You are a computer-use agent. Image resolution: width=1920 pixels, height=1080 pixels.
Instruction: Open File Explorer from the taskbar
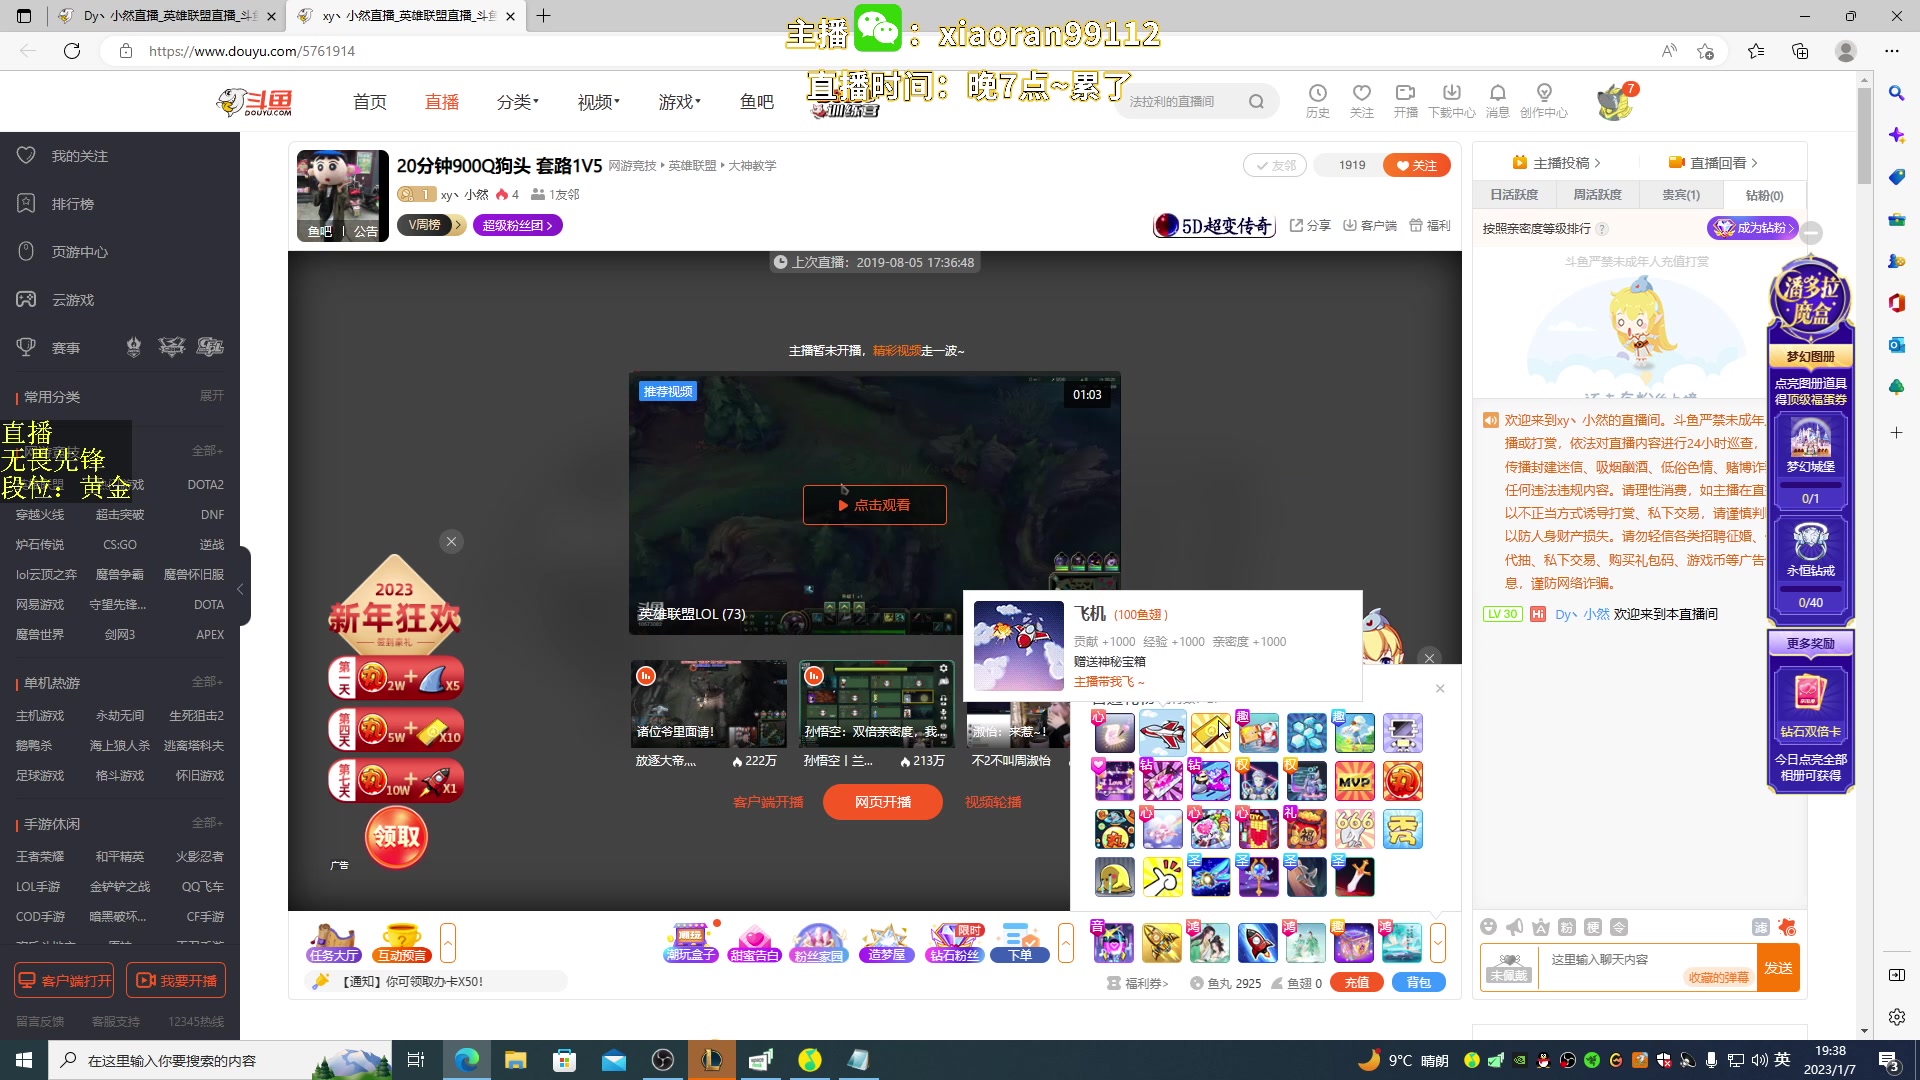516,1060
